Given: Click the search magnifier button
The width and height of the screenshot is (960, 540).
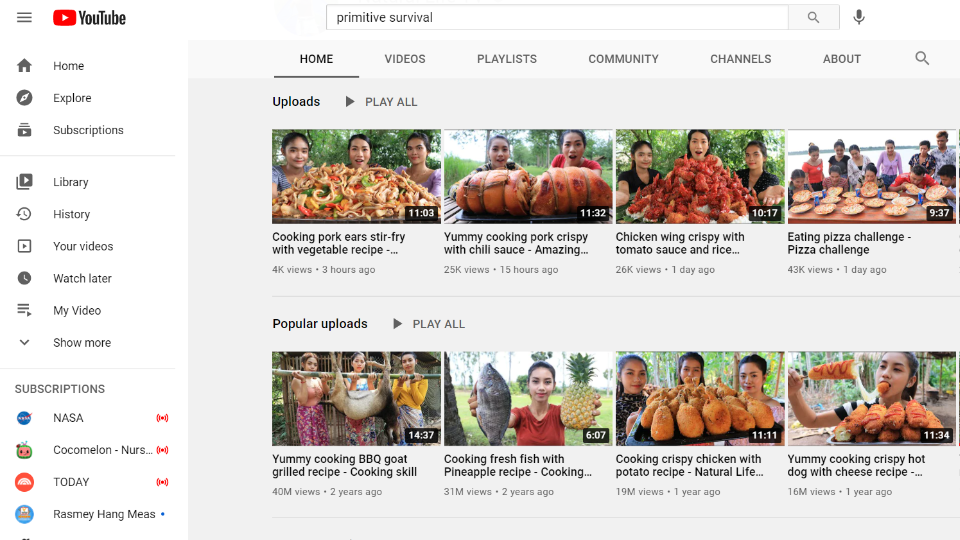Looking at the screenshot, I should coord(813,17).
